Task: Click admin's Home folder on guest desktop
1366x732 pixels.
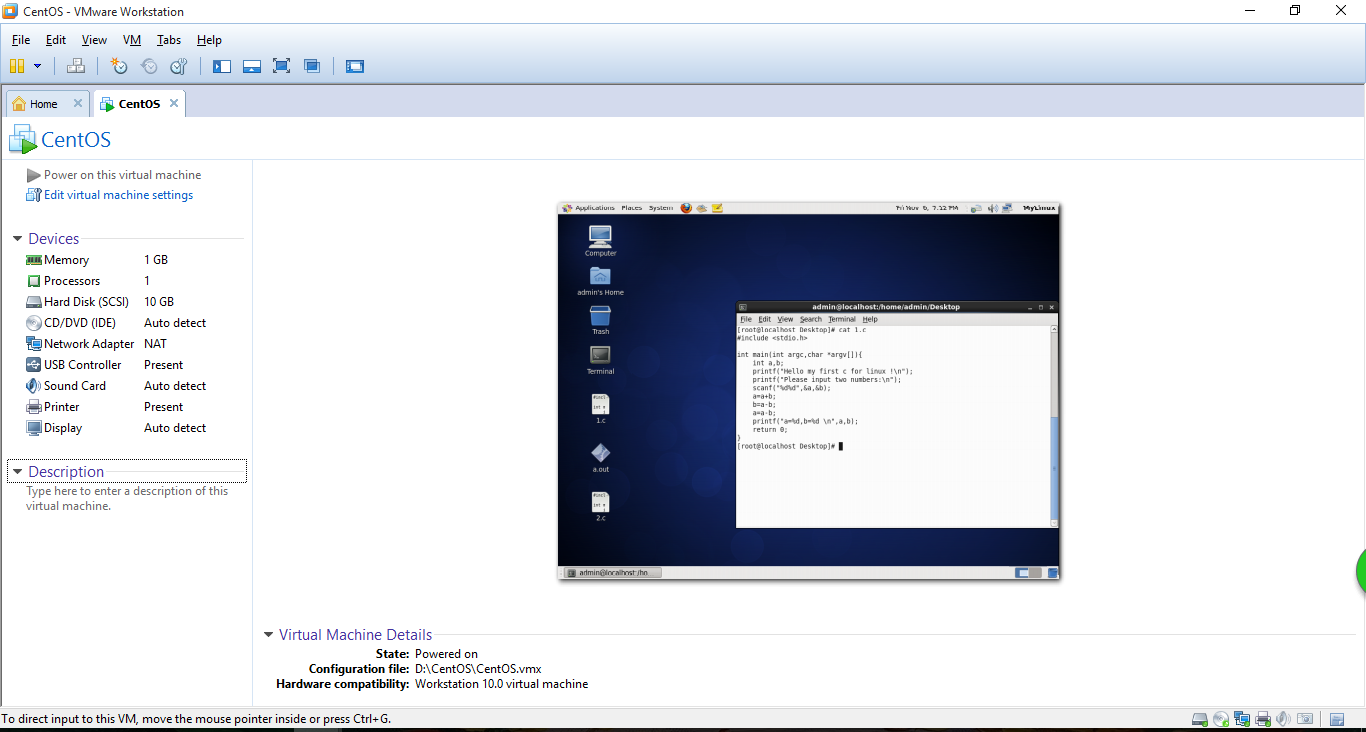Action: click(x=600, y=280)
